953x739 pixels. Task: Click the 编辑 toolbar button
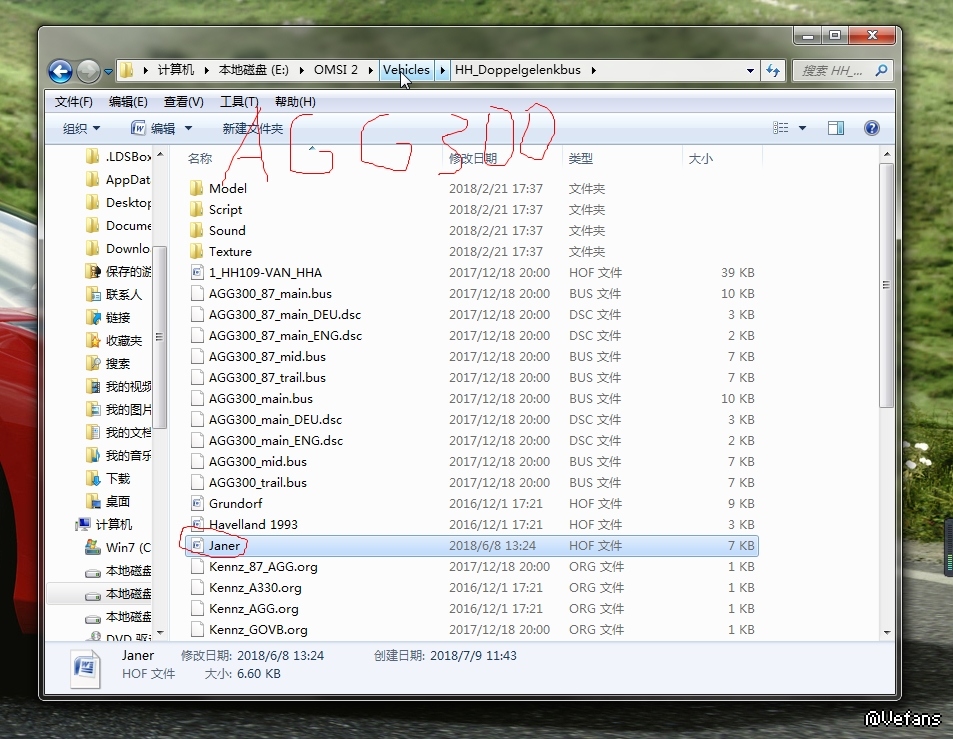tap(153, 128)
